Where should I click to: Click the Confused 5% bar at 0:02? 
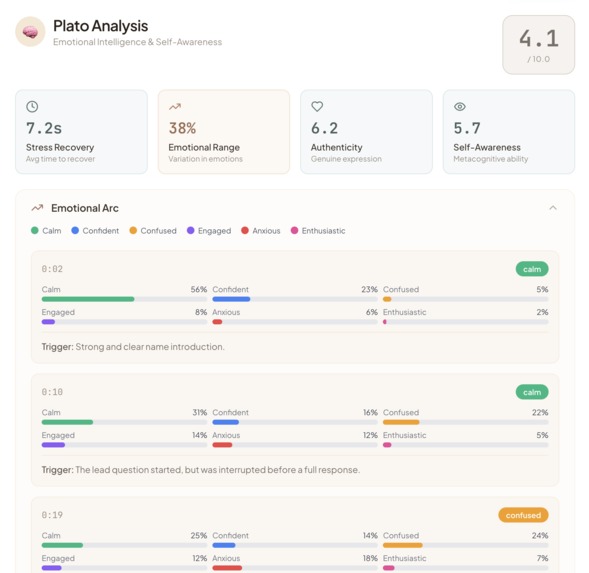tap(465, 299)
